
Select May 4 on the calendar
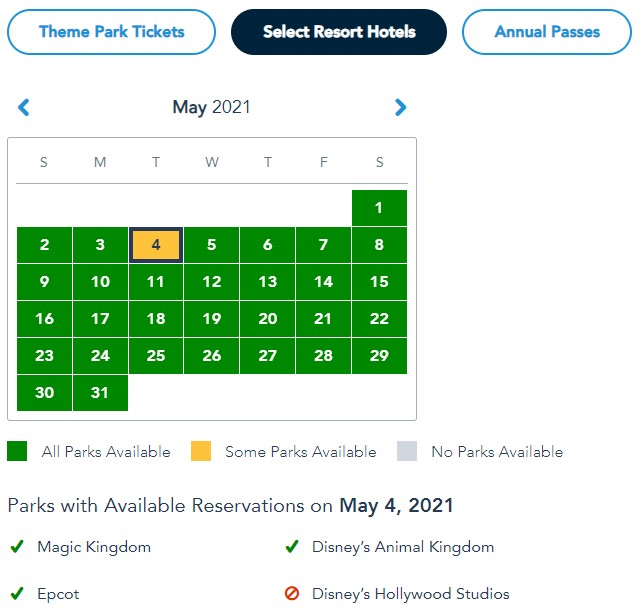pyautogui.click(x=155, y=245)
